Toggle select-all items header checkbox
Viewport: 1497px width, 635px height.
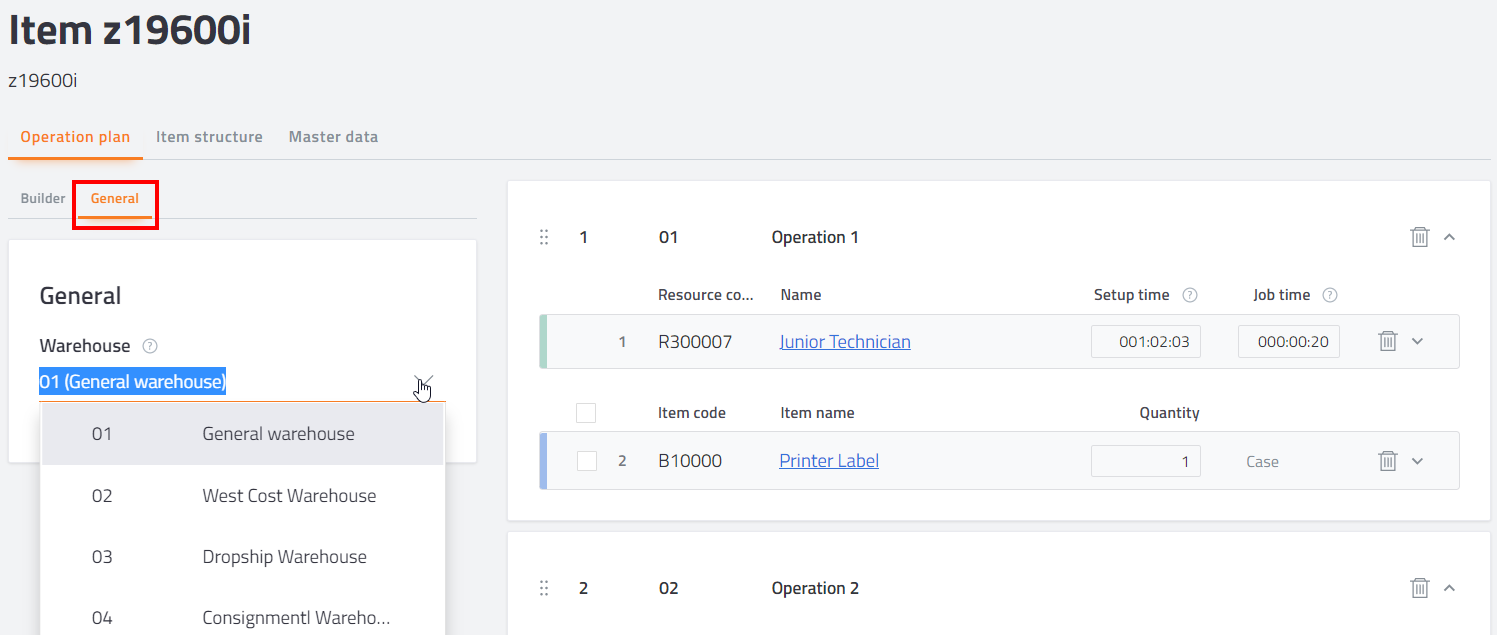[x=586, y=413]
